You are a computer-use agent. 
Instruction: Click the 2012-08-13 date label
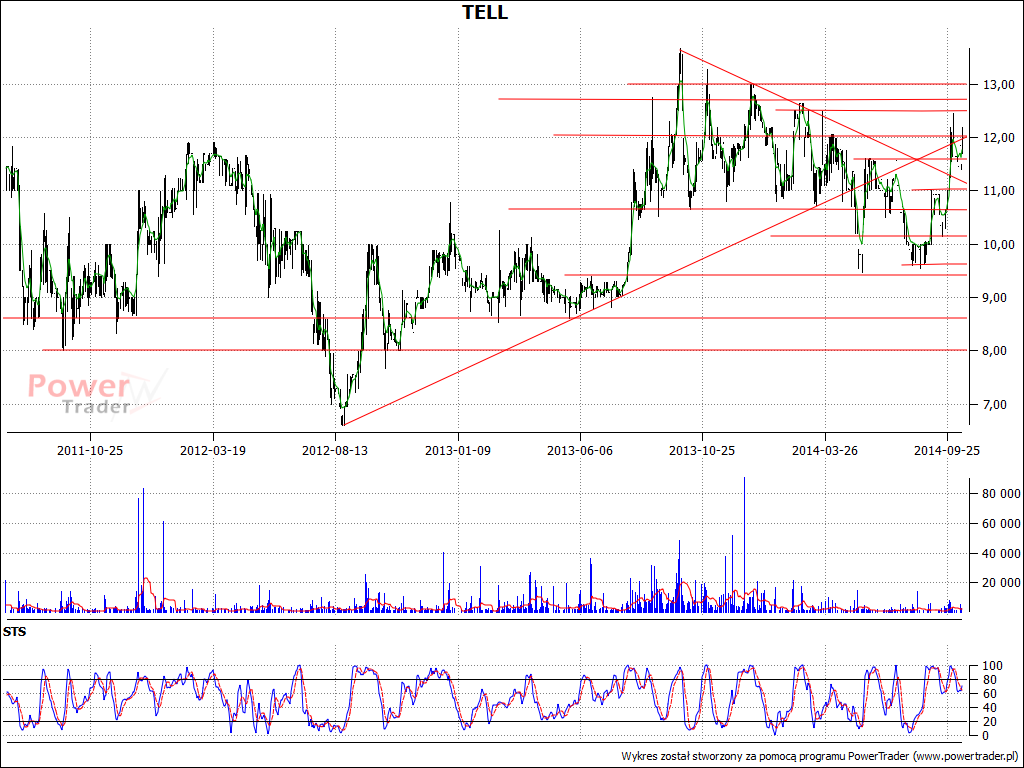point(335,451)
